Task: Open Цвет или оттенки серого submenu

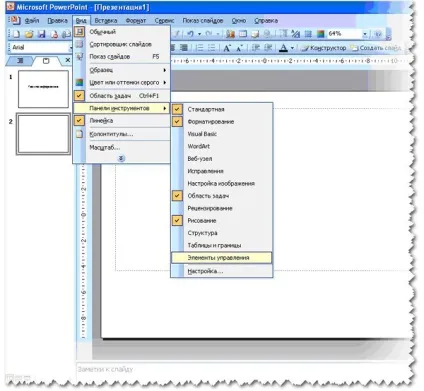Action: pyautogui.click(x=121, y=82)
